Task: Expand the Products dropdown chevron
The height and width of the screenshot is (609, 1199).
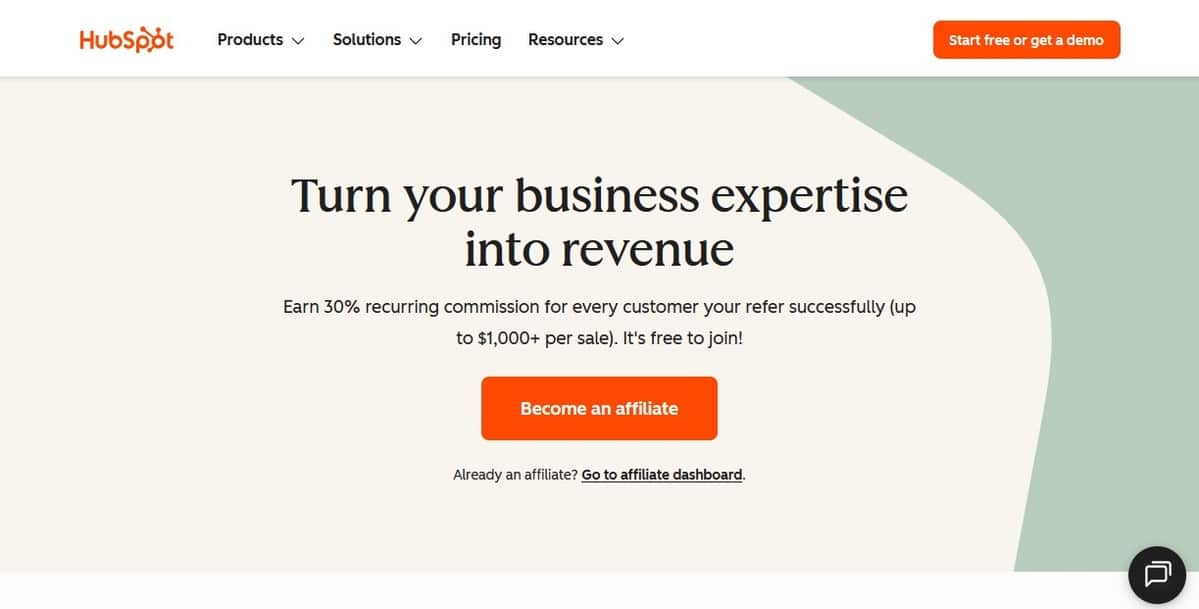Action: (x=298, y=41)
